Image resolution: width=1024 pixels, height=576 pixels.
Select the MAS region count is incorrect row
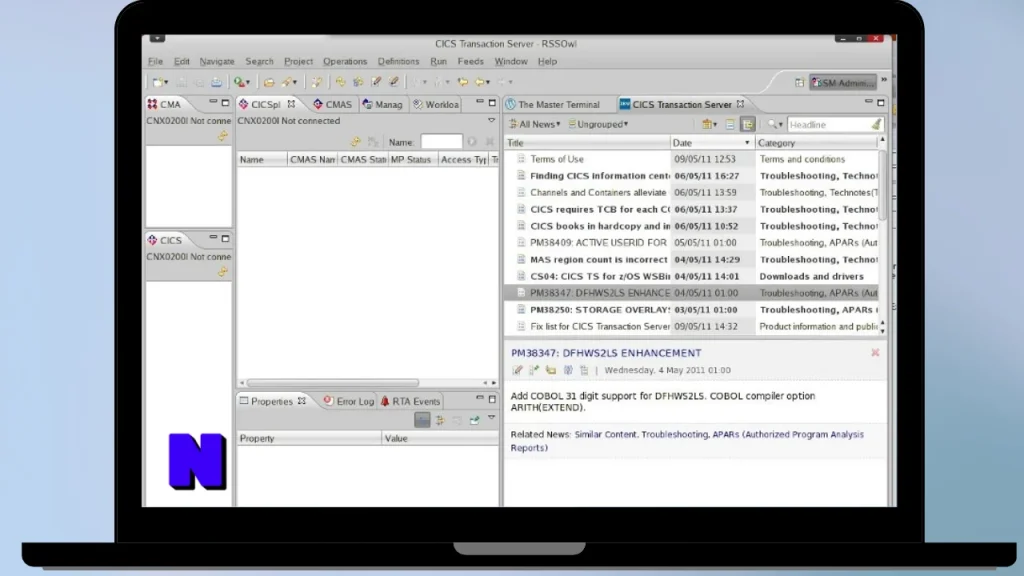point(692,259)
